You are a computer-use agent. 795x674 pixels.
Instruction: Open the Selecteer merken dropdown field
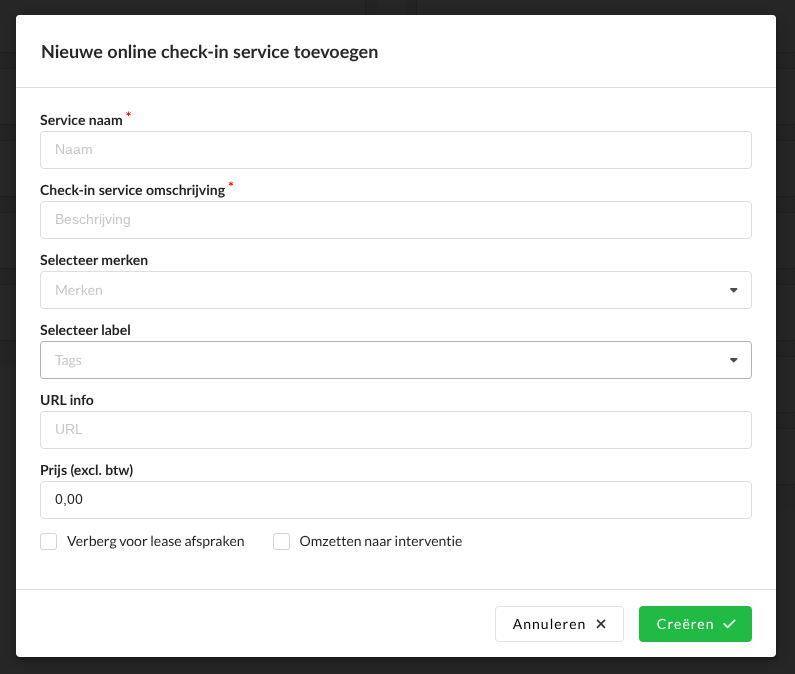[380, 291]
